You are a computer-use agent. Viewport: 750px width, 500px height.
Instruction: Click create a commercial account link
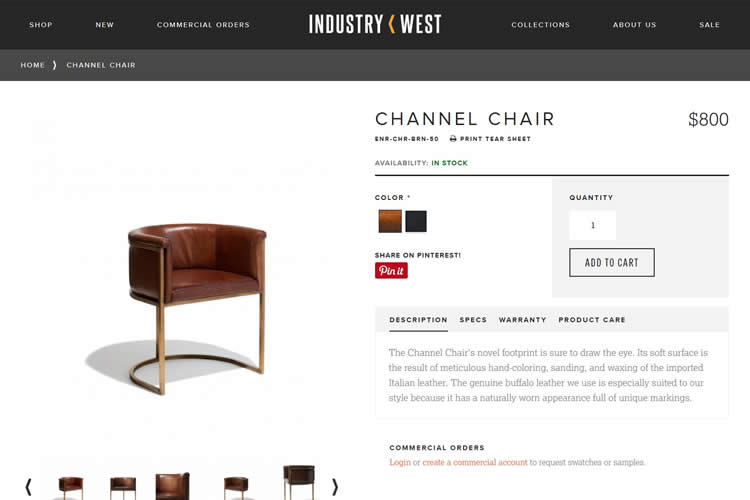474,462
